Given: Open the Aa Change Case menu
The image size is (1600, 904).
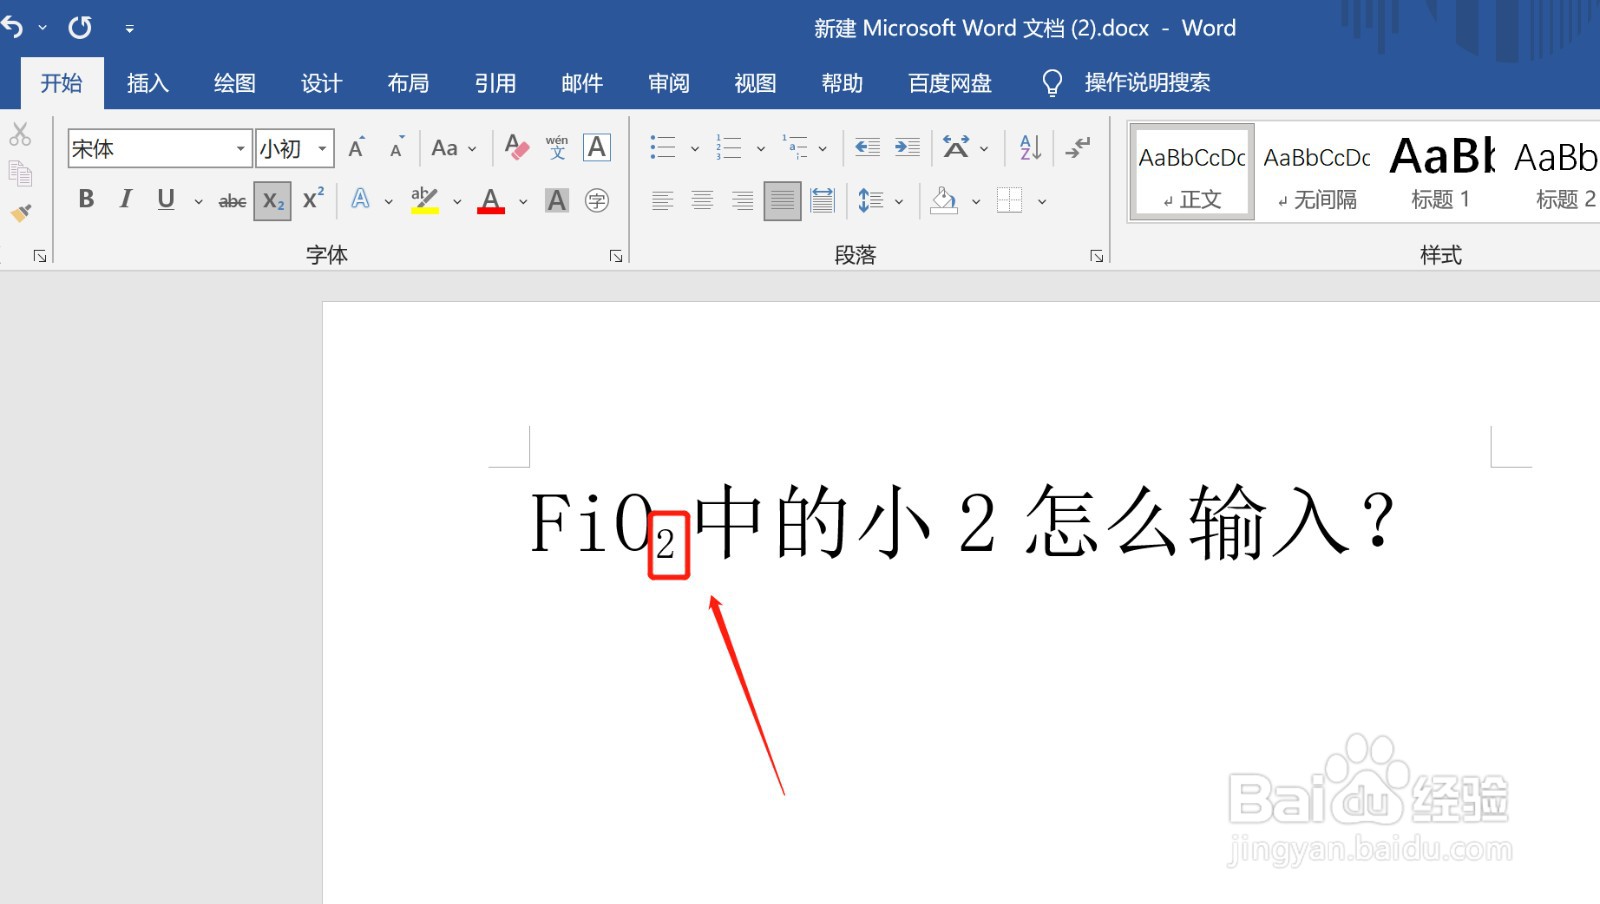Looking at the screenshot, I should [454, 148].
